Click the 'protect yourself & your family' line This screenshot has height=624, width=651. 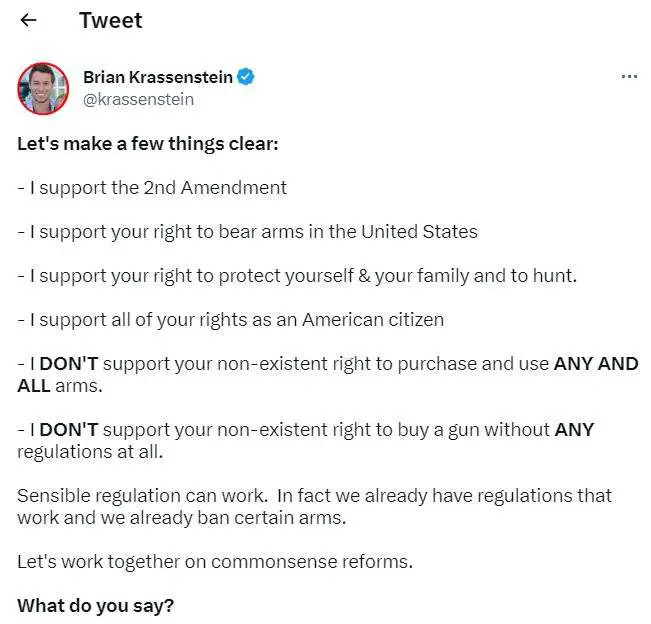pos(297,276)
